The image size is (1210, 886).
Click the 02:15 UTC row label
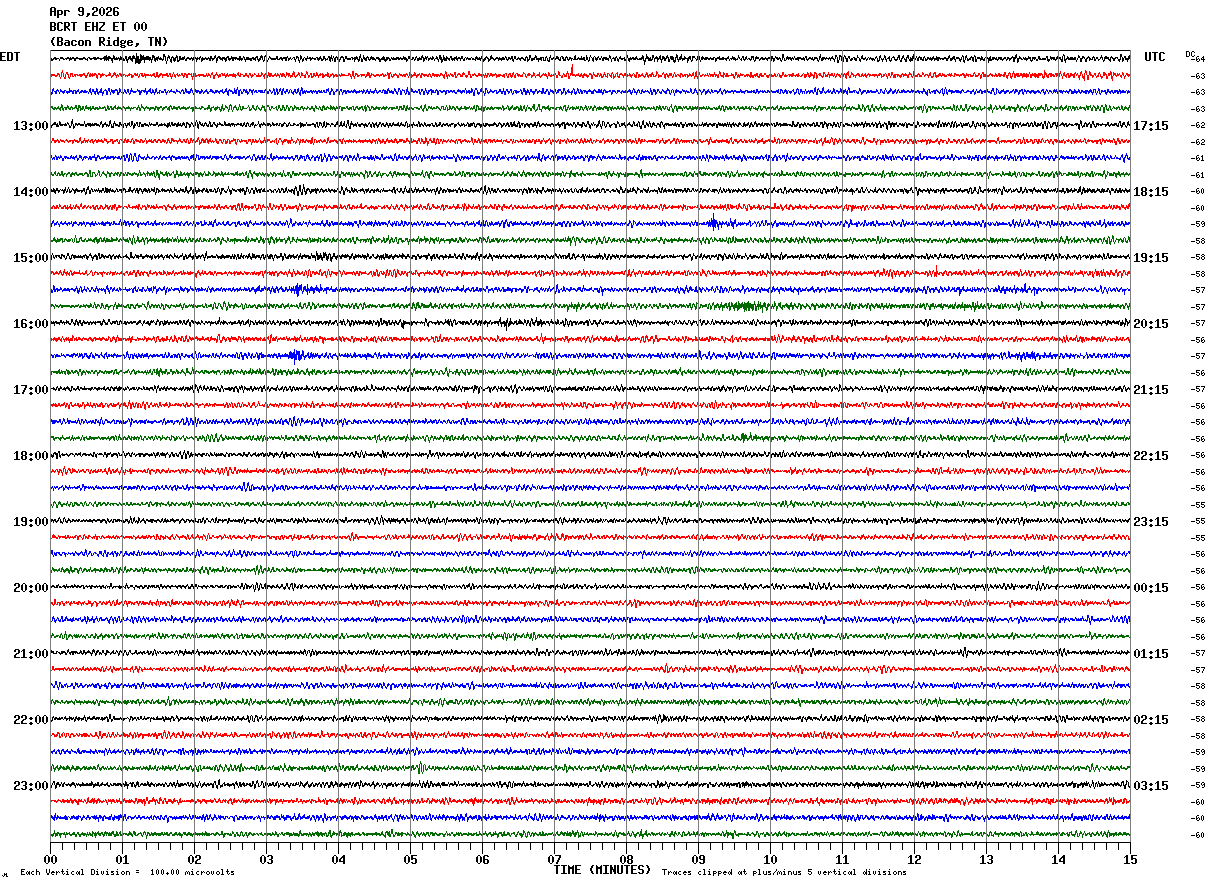(1151, 720)
